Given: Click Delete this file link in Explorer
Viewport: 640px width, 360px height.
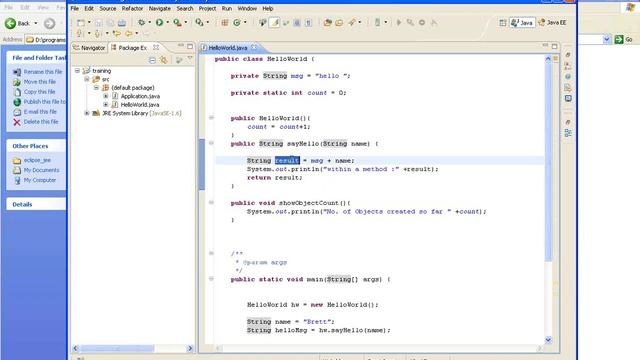Looking at the screenshot, I should click(41, 122).
